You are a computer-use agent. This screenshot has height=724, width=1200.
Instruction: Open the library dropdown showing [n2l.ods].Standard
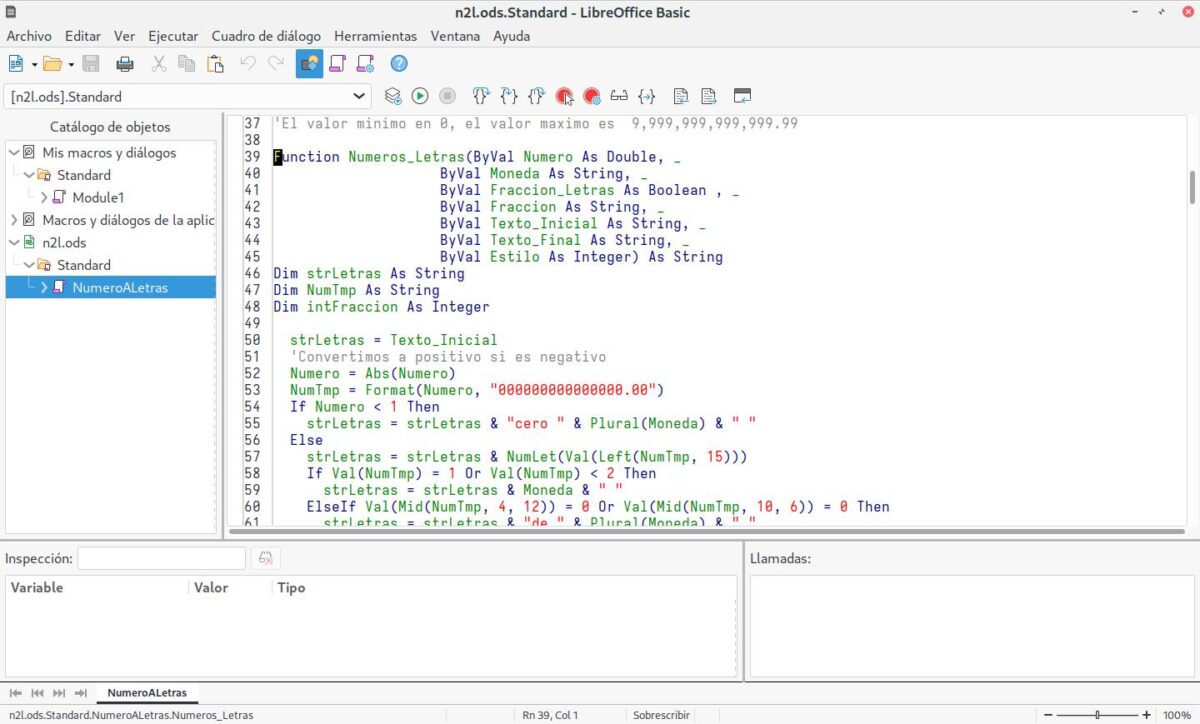(x=360, y=96)
